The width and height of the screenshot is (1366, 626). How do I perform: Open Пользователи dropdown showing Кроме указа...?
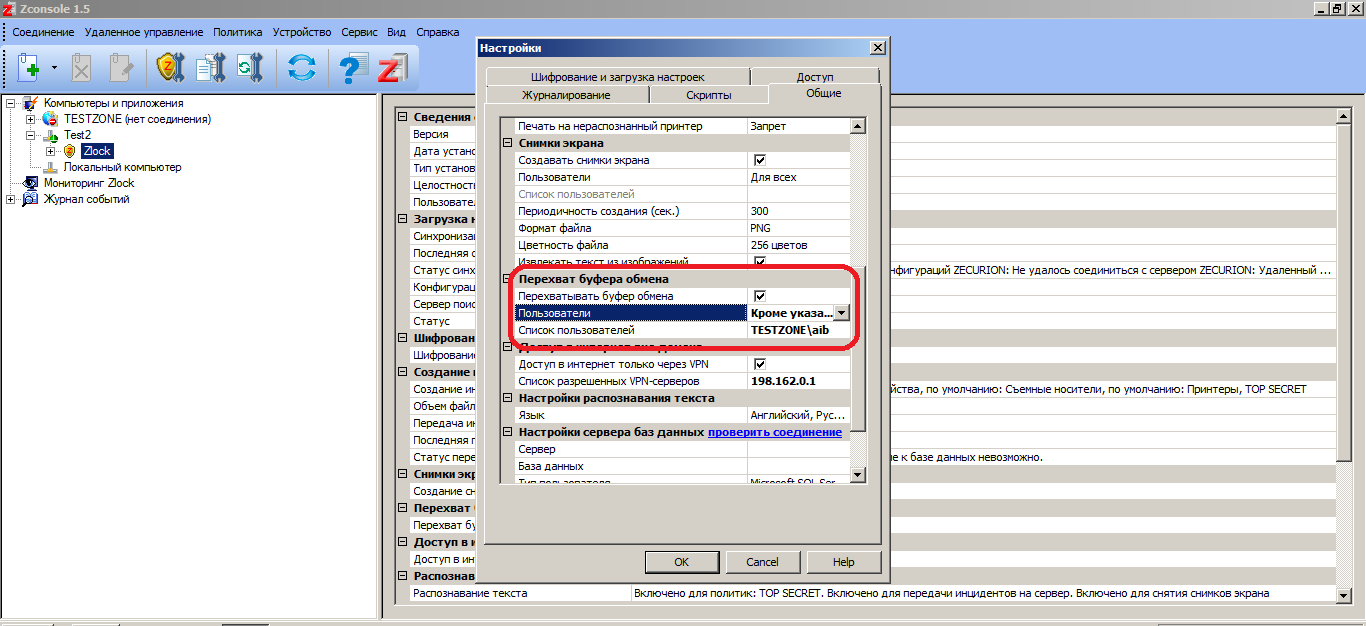click(841, 313)
